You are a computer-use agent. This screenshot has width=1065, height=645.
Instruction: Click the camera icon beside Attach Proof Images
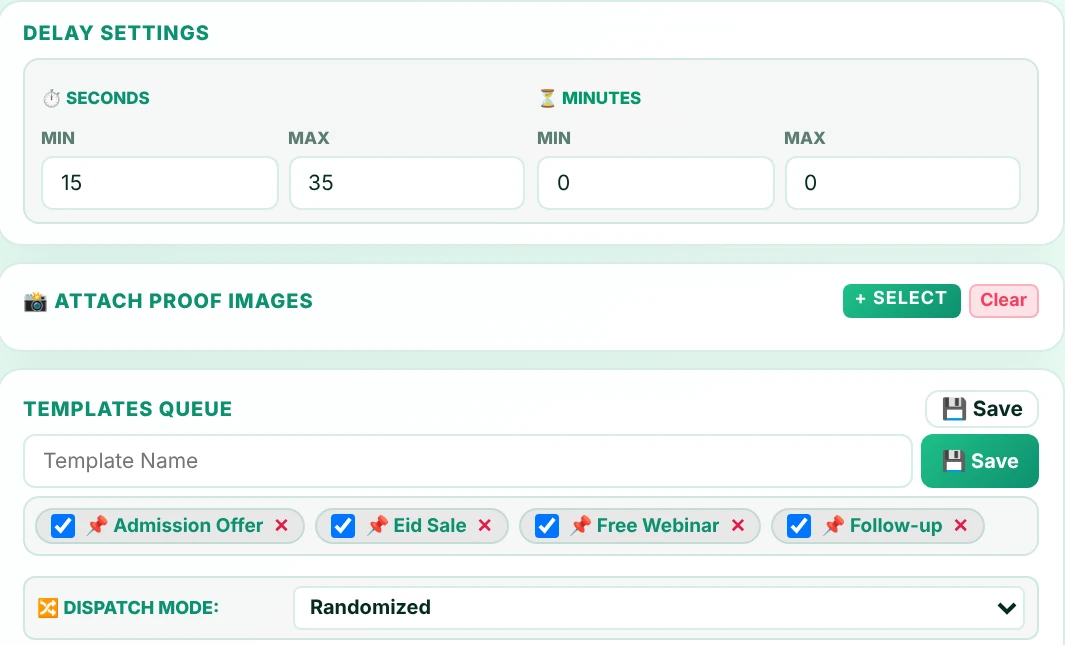pyautogui.click(x=35, y=301)
